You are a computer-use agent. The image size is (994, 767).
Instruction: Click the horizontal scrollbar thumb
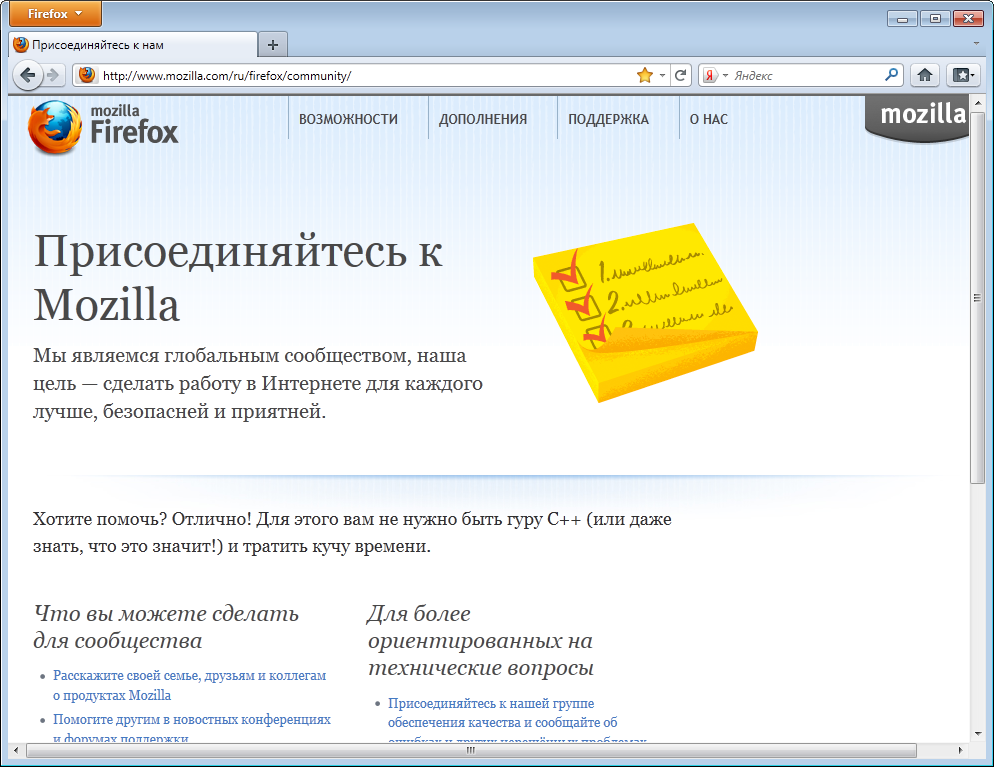point(471,751)
